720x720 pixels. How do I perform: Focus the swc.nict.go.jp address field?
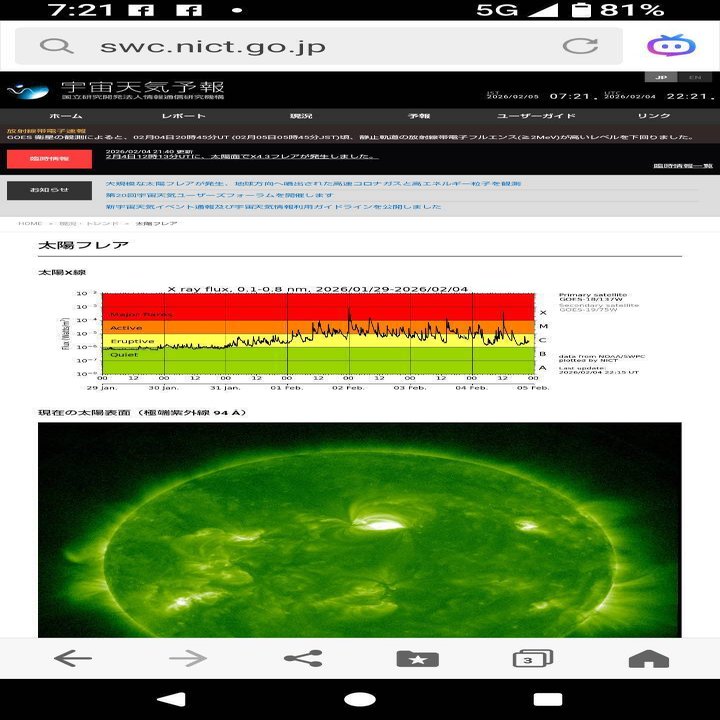point(319,46)
